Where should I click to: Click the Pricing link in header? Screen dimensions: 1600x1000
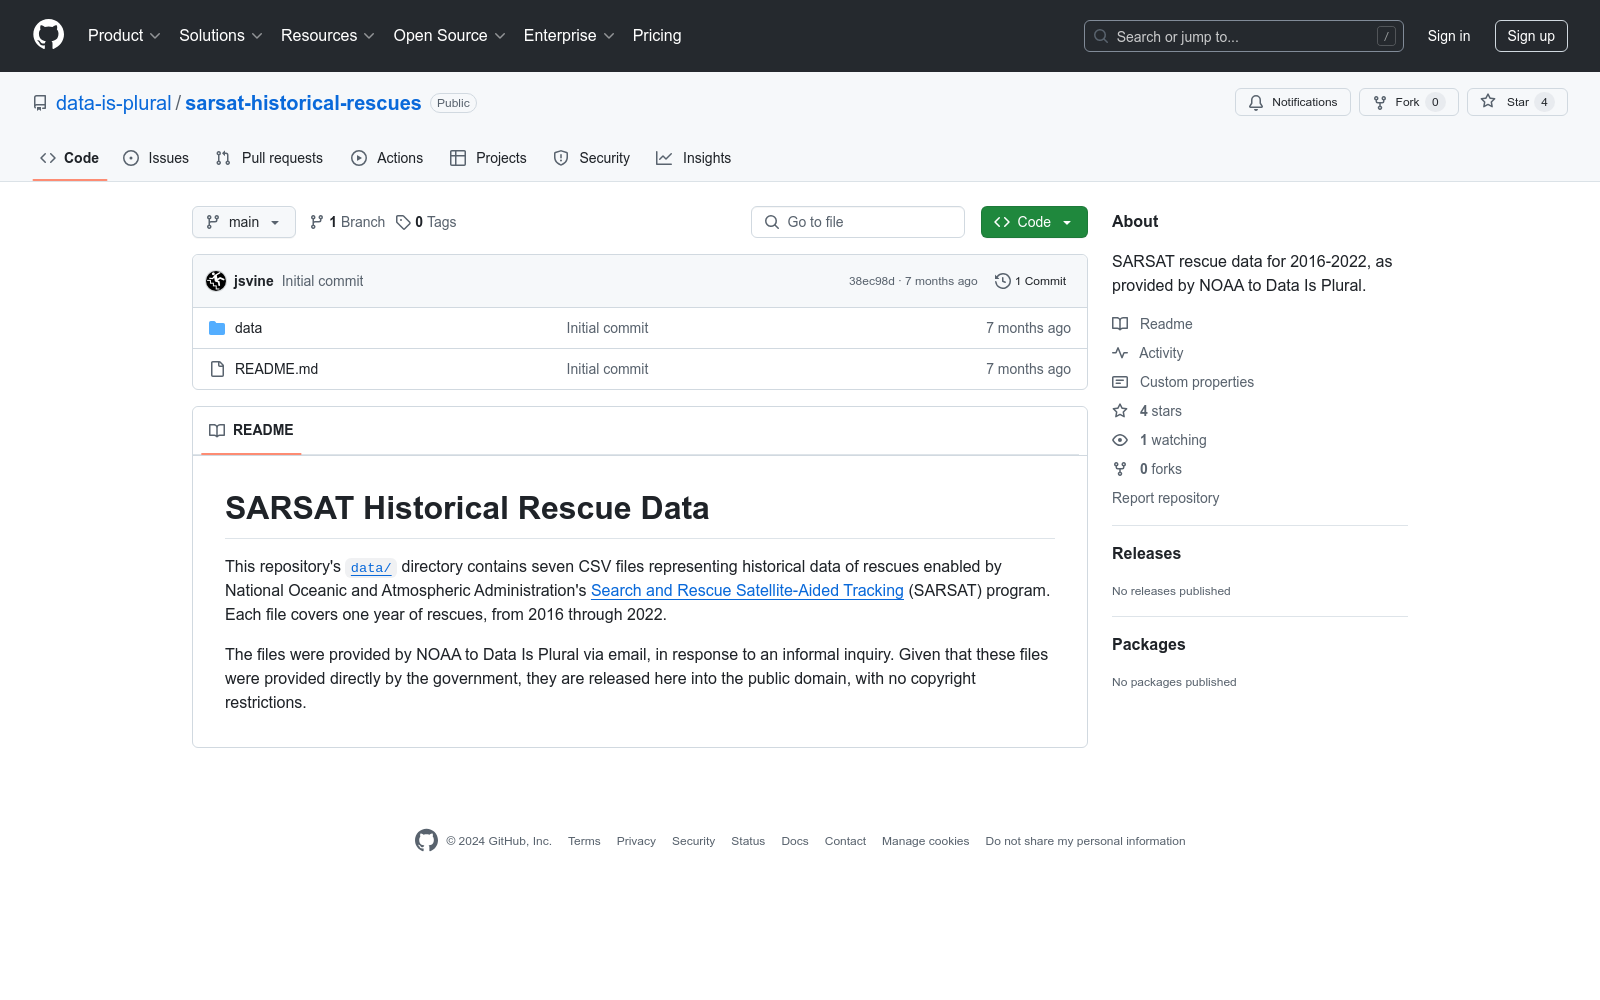coord(657,36)
